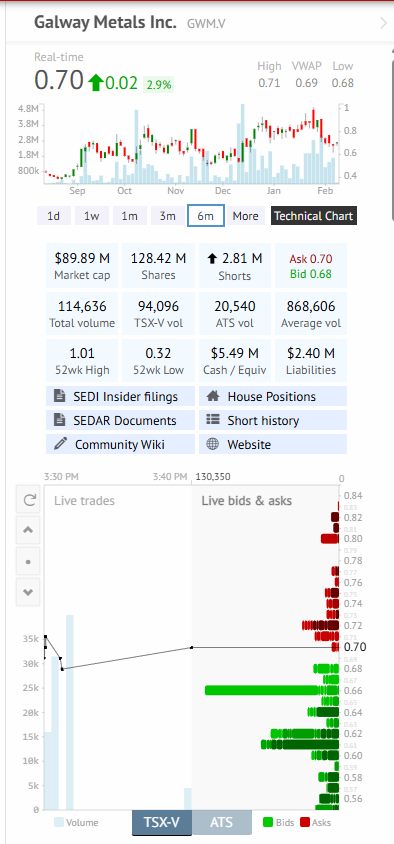Click the globe icon beside Website
The image size is (394, 844).
click(213, 444)
